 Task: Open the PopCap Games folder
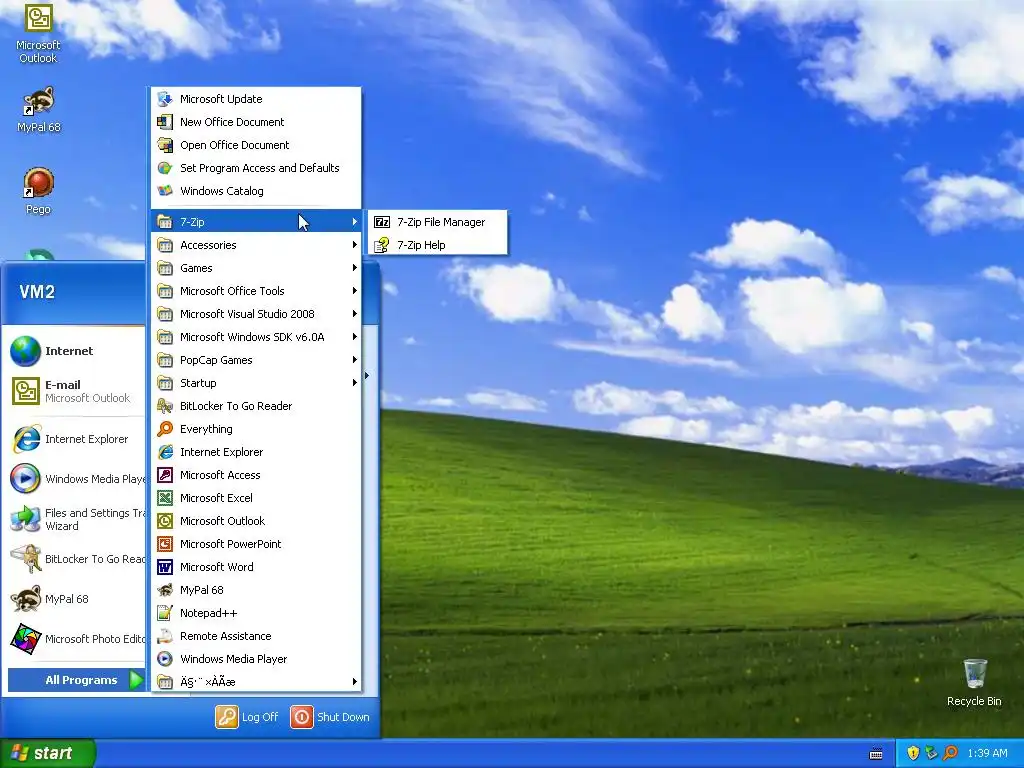[x=256, y=360]
